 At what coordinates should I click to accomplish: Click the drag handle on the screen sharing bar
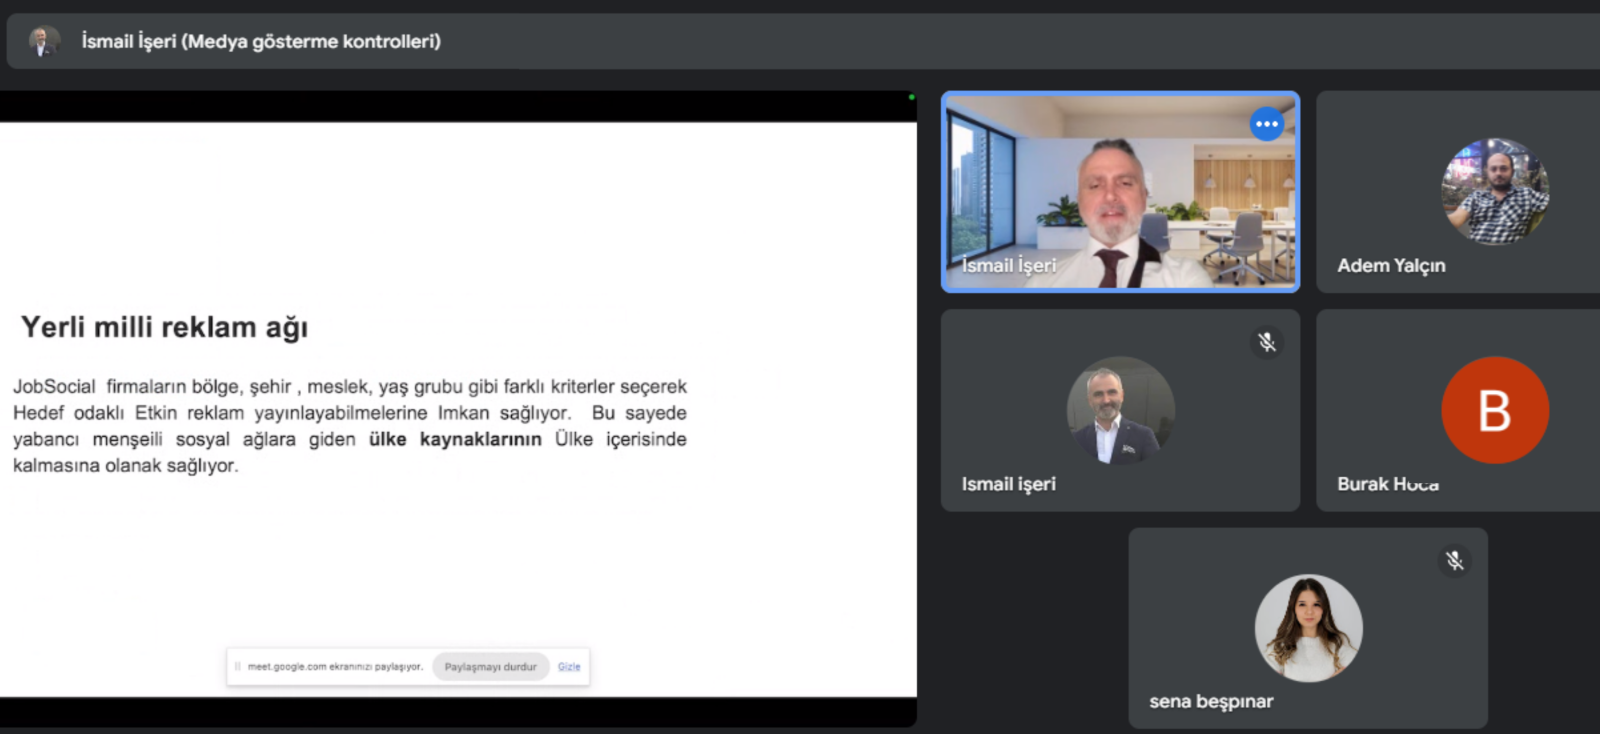click(237, 667)
